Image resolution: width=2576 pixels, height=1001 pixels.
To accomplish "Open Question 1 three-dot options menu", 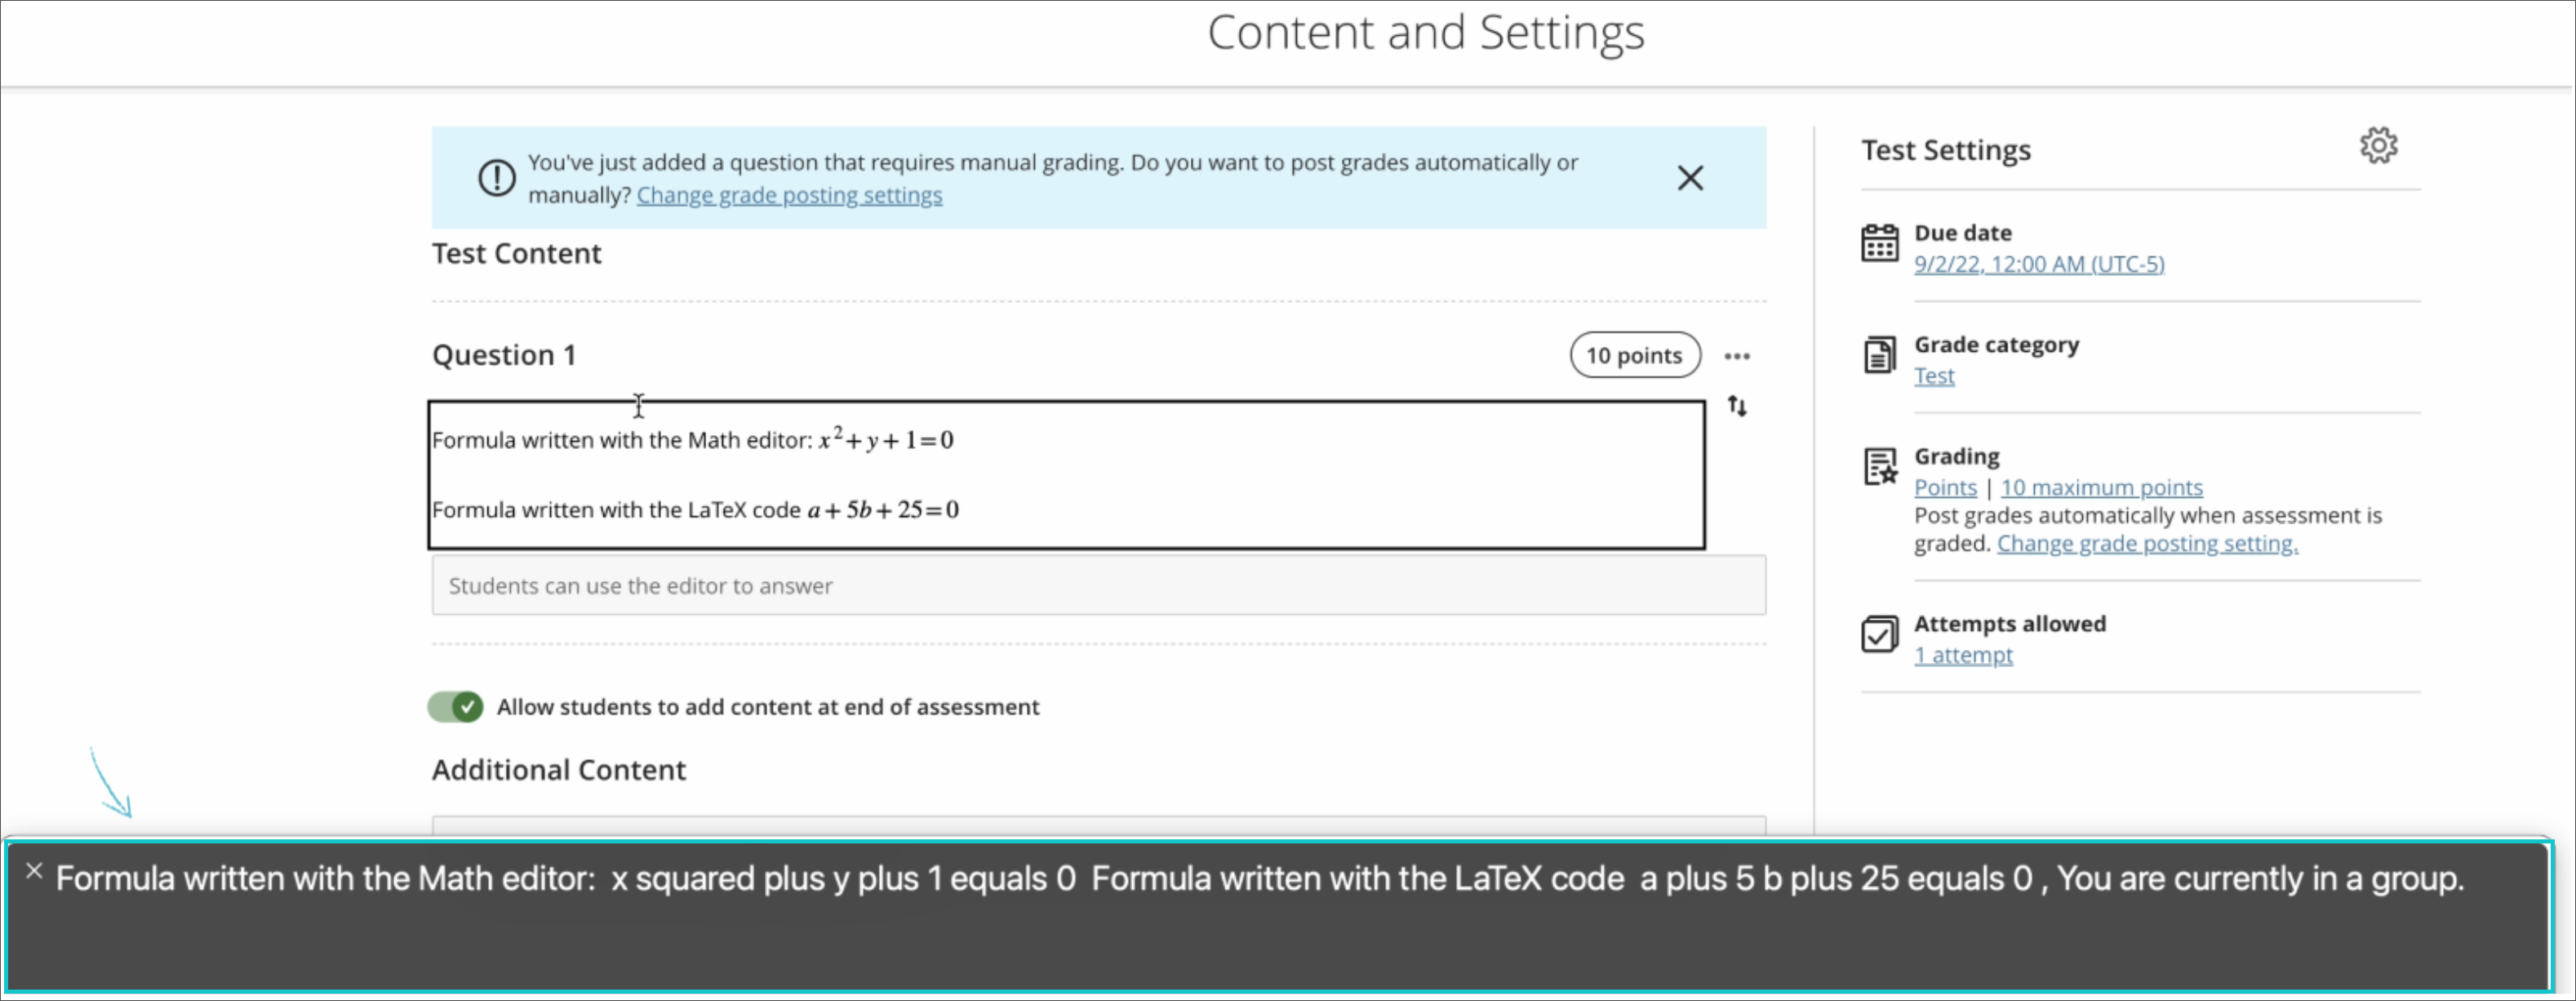I will coord(1737,356).
